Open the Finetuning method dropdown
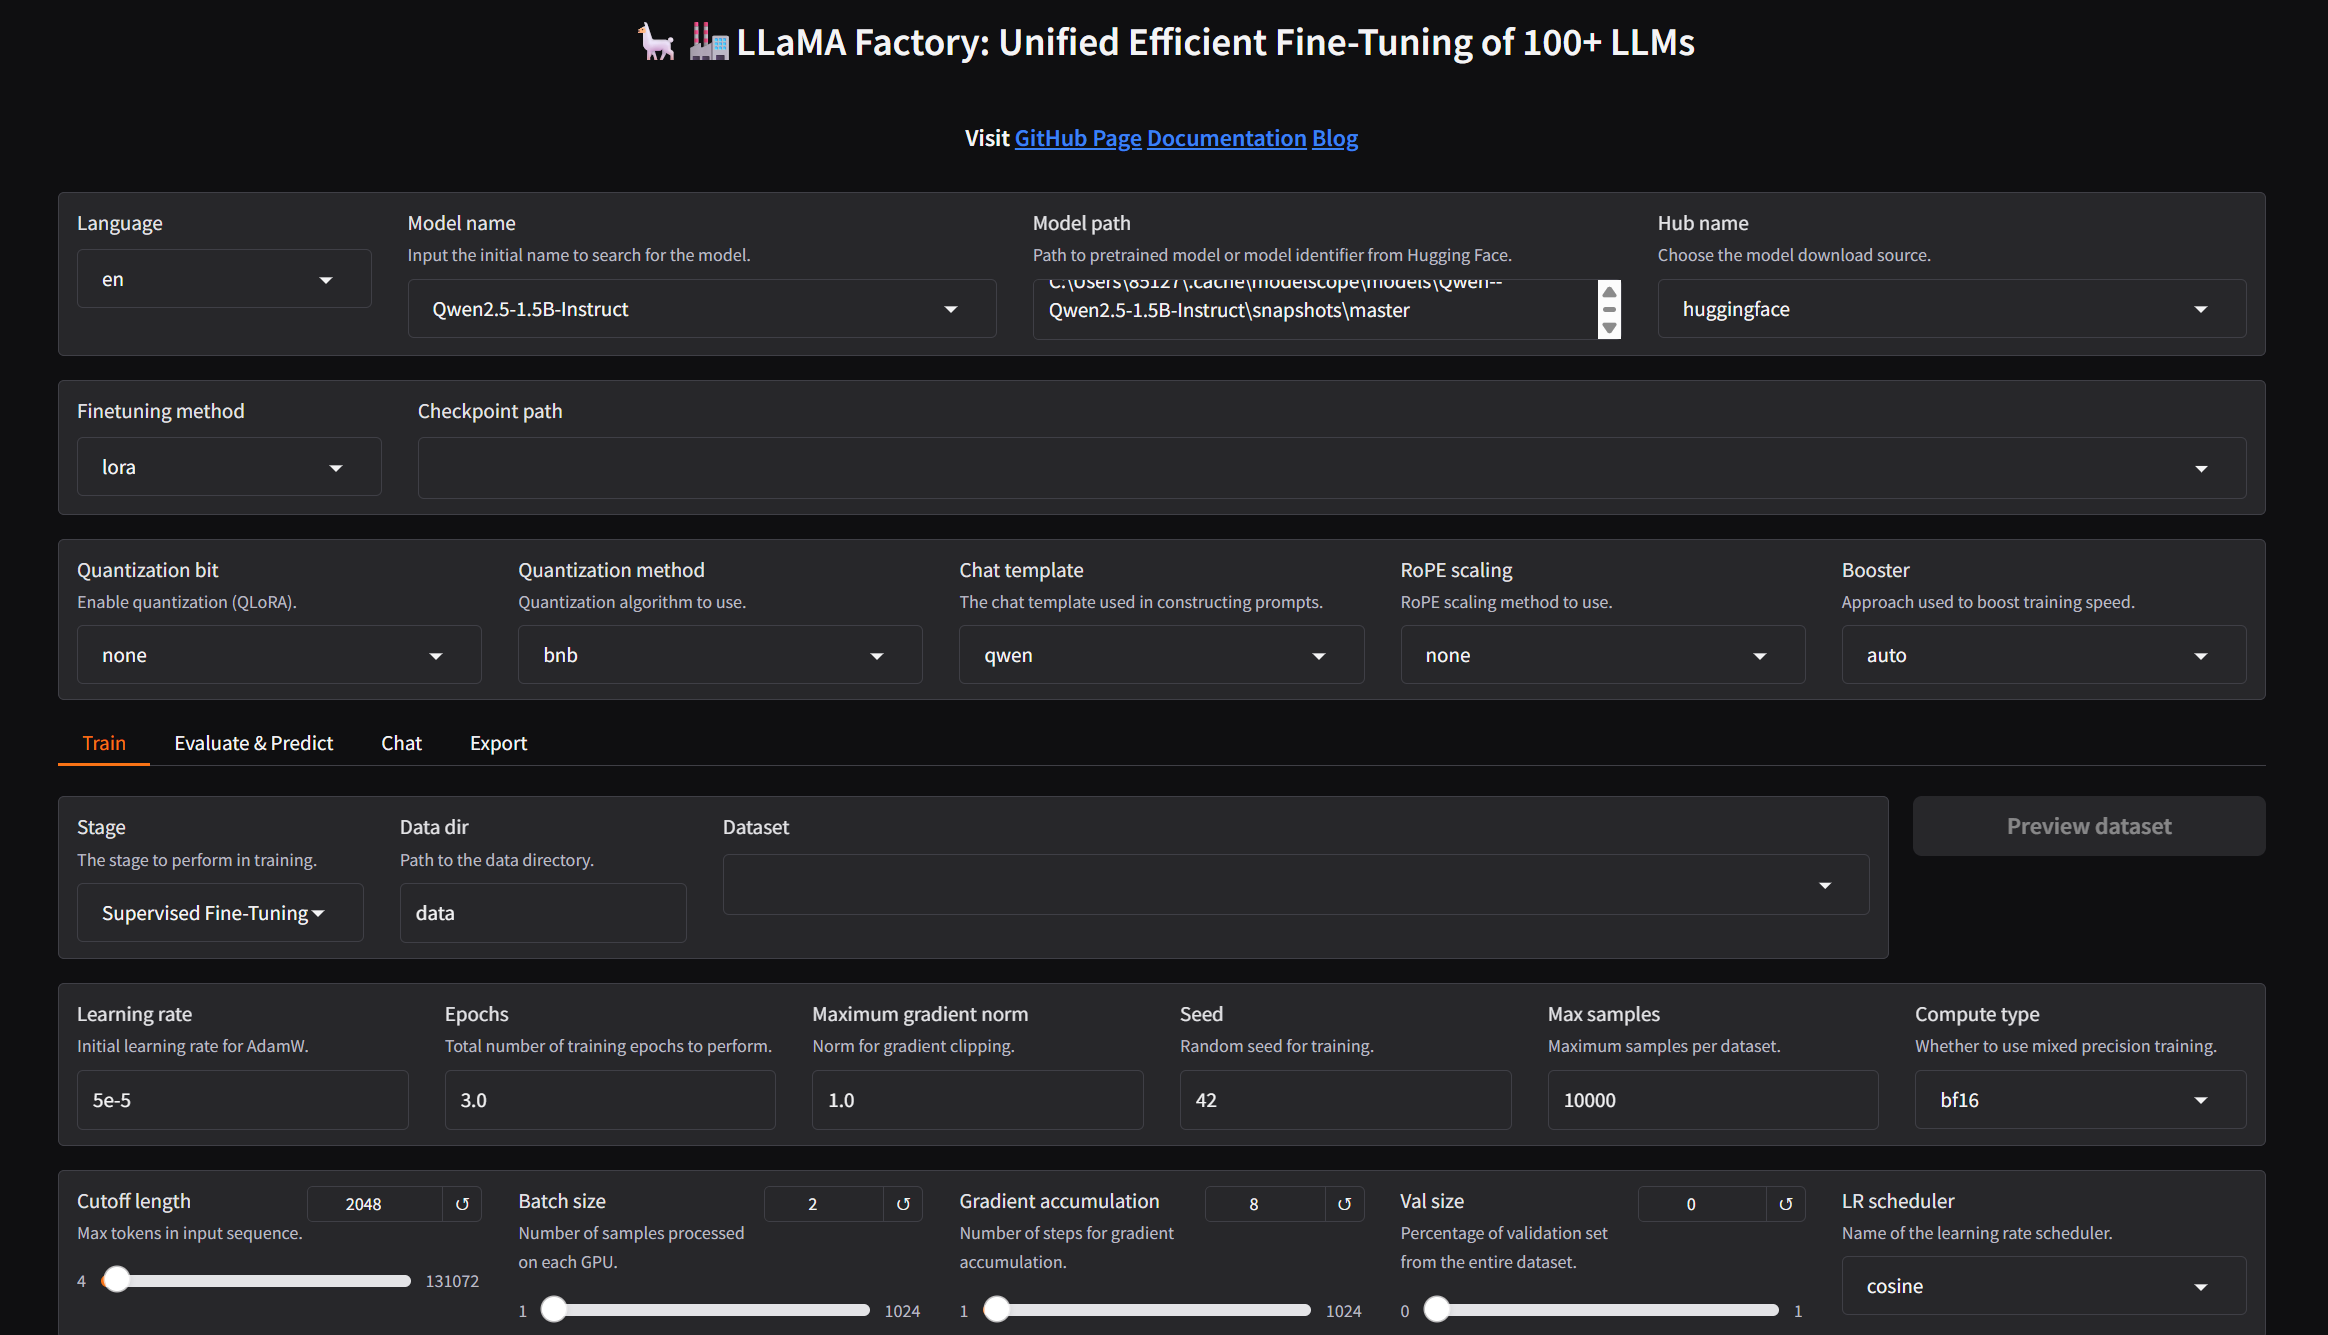 (x=229, y=467)
